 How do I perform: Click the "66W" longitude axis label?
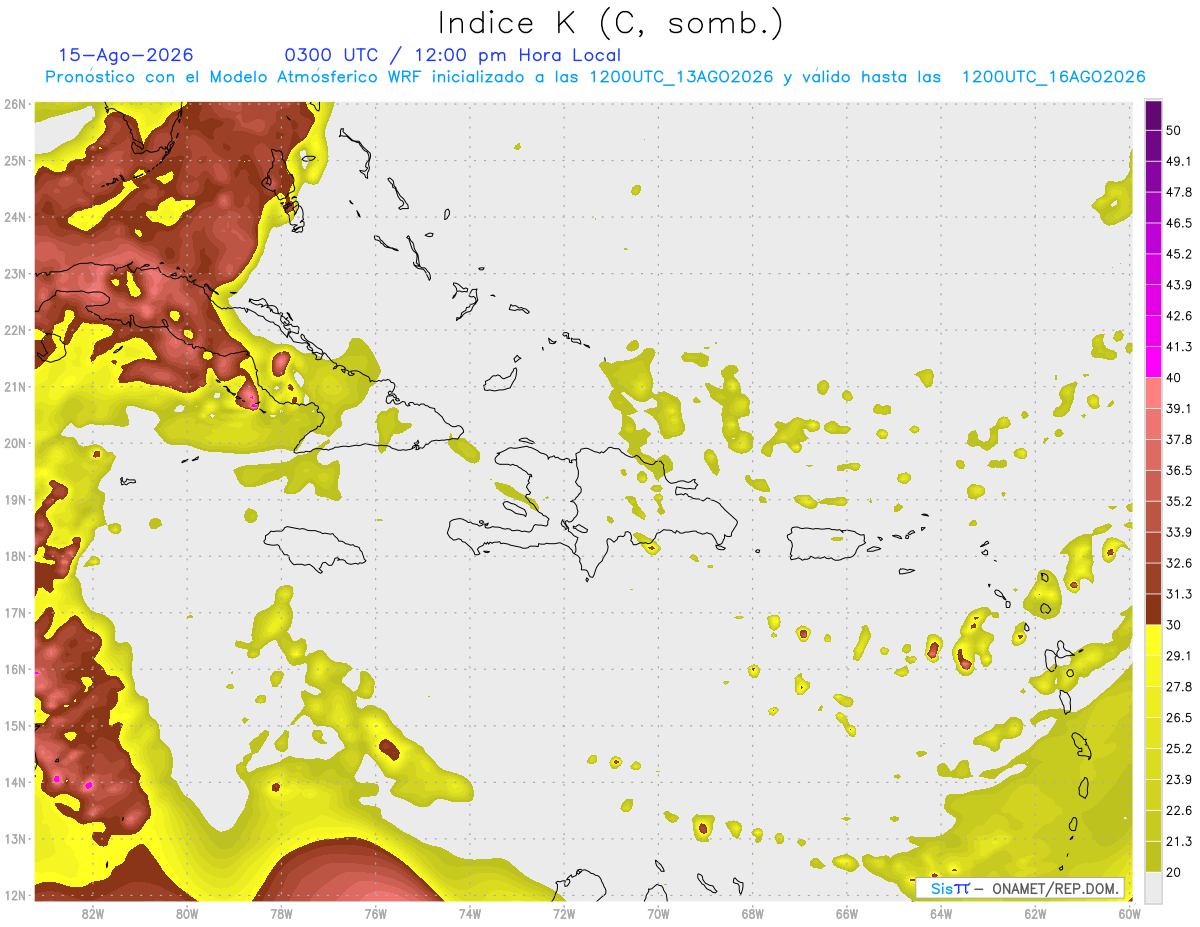(846, 913)
